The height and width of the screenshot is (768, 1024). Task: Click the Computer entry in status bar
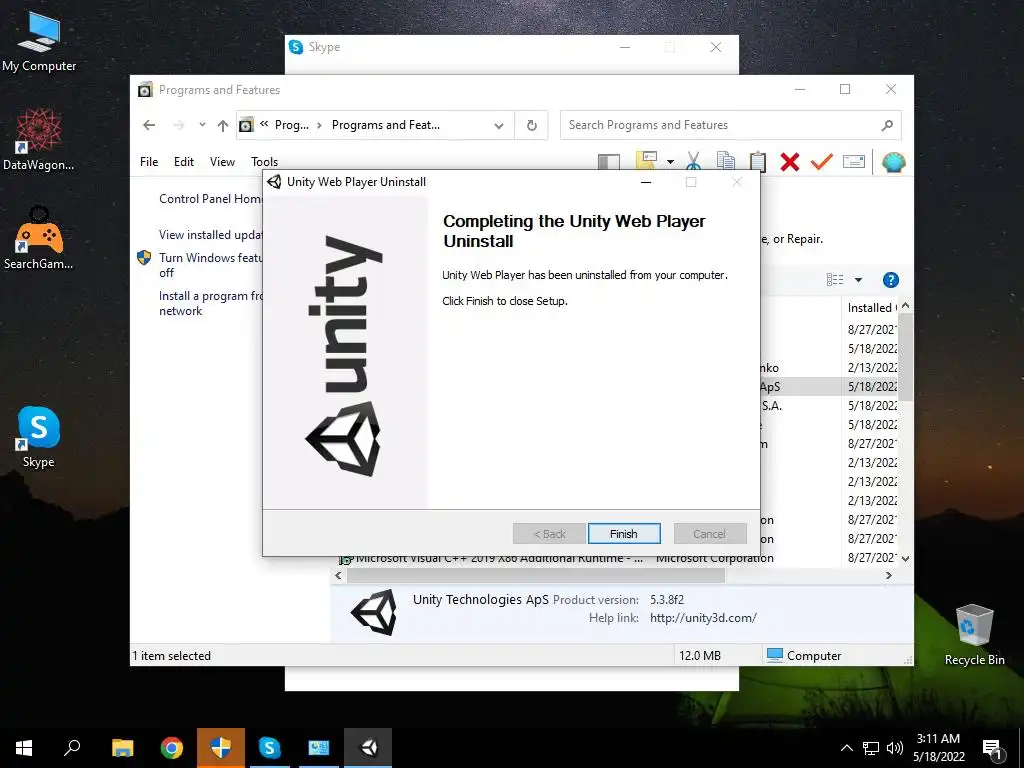804,655
